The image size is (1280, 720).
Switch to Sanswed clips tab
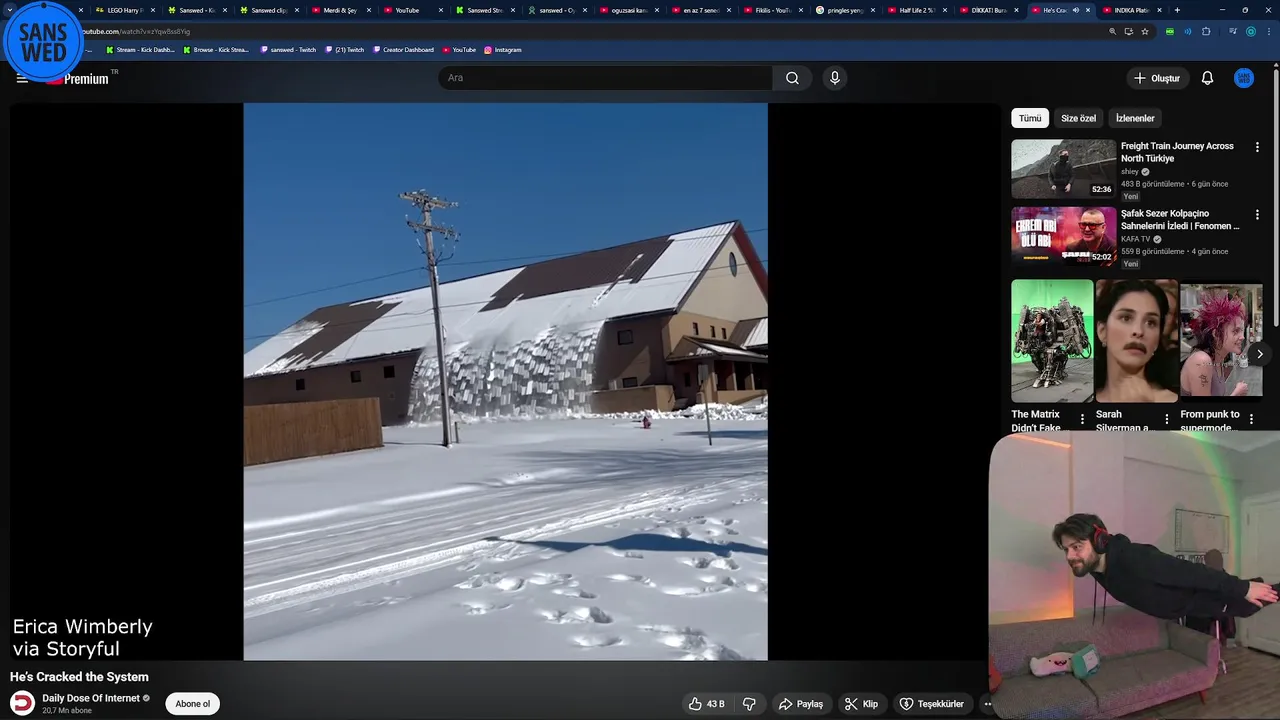pos(268,10)
